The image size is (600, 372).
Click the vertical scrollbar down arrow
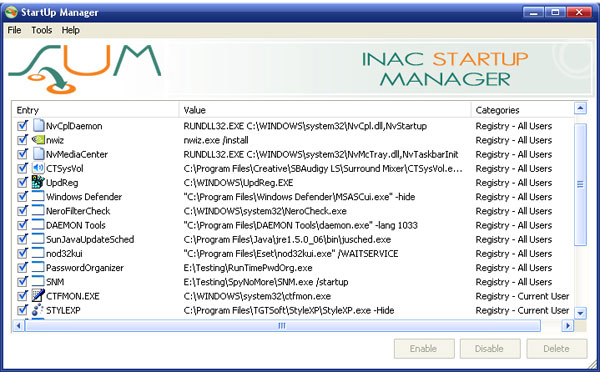pos(580,313)
